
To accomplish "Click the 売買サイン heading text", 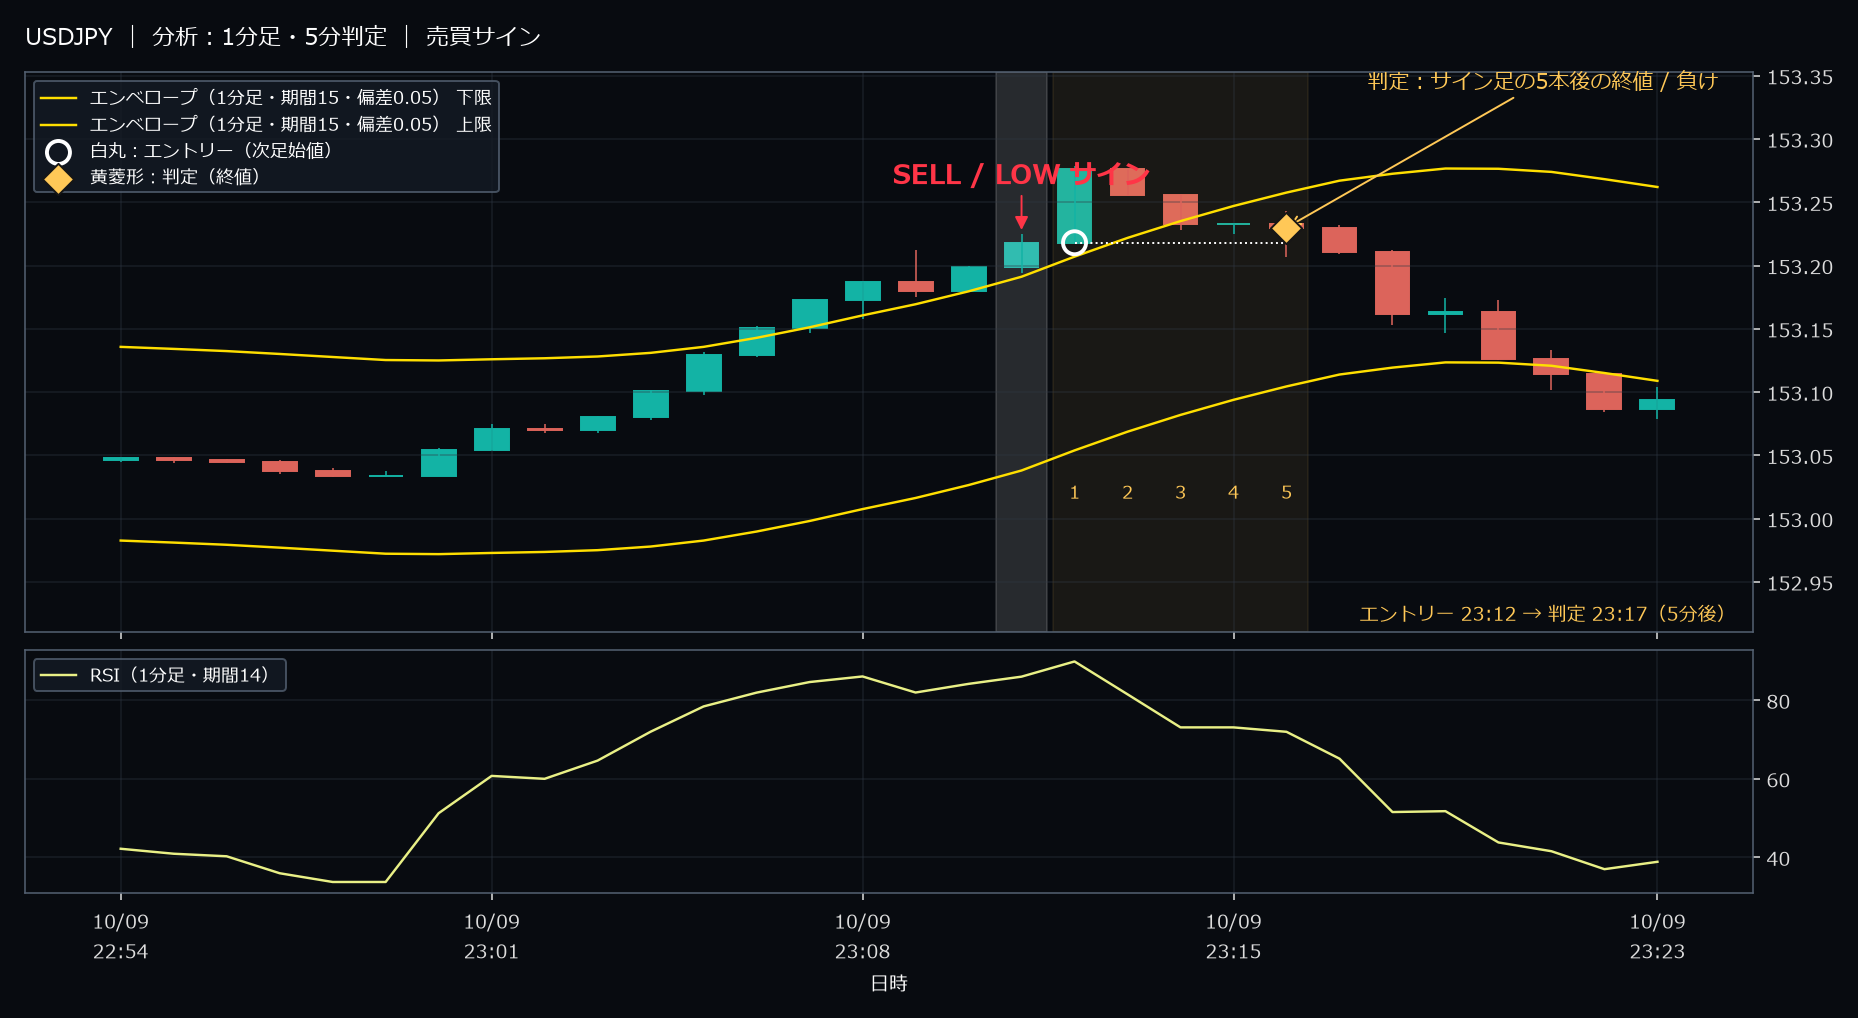I will (483, 37).
